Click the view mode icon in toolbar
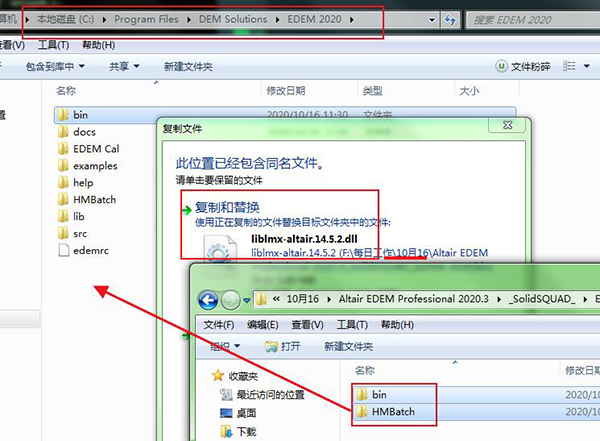This screenshot has width=600, height=441. (x=569, y=66)
